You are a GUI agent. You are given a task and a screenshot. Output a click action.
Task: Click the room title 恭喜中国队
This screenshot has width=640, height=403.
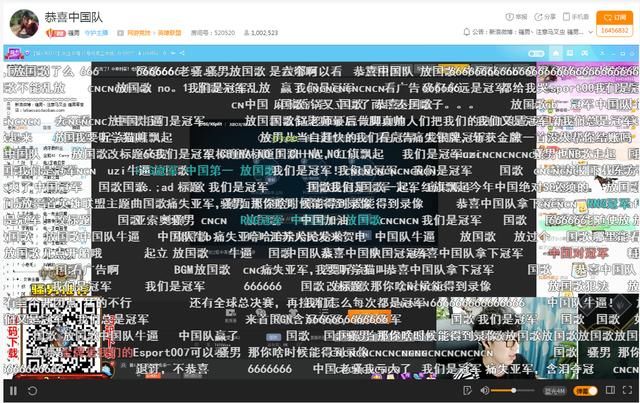point(74,17)
